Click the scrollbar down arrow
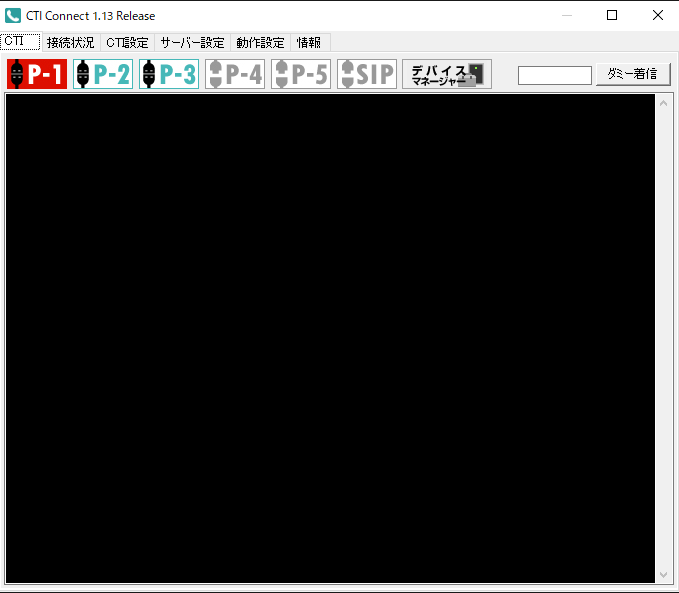679x593 pixels. pyautogui.click(x=663, y=575)
